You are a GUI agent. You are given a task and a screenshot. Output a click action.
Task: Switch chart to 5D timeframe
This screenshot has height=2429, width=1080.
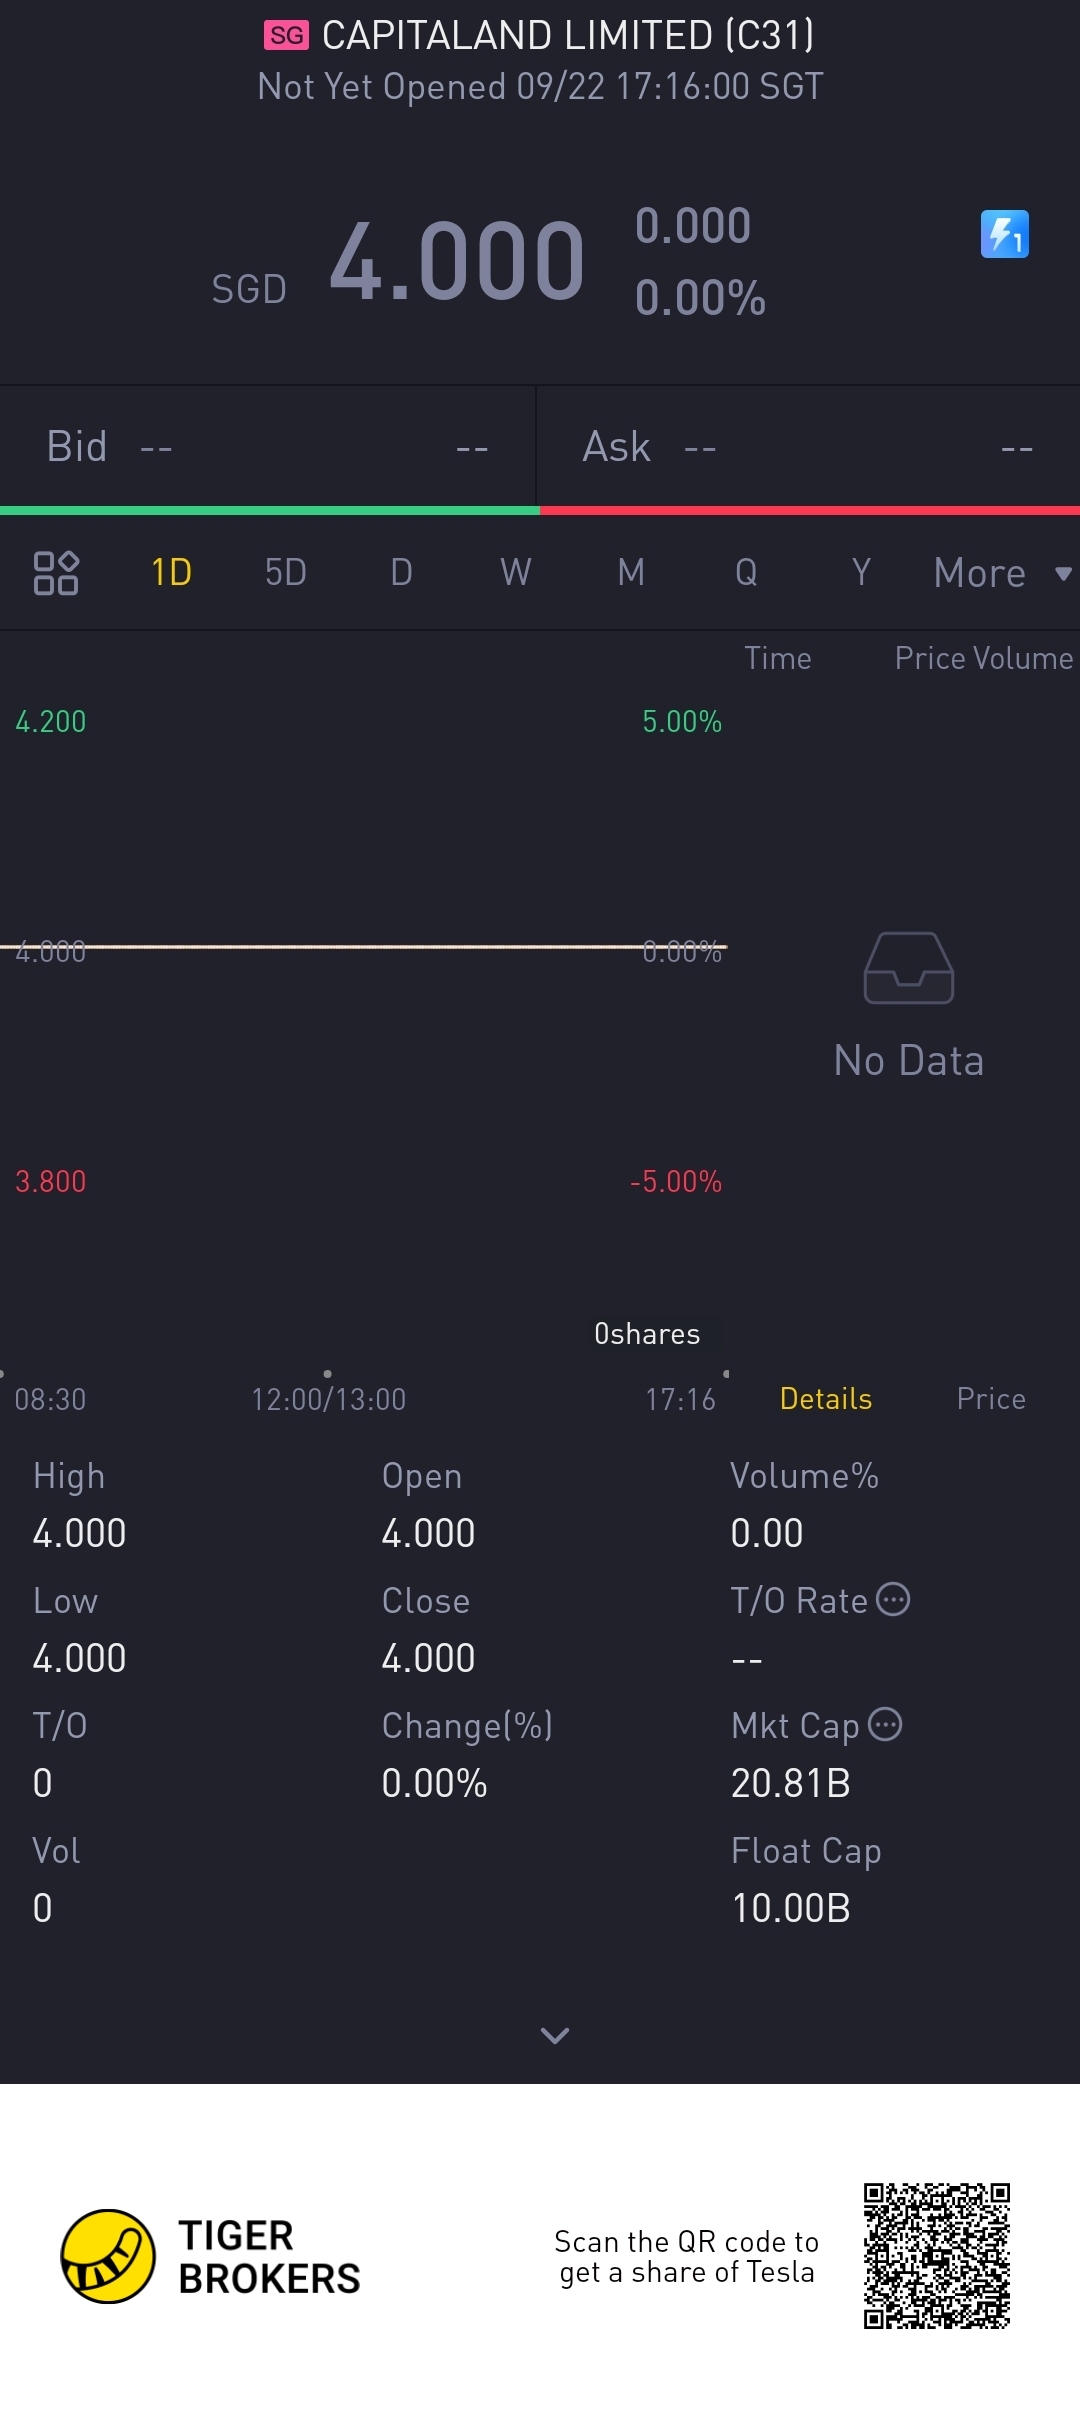click(286, 573)
